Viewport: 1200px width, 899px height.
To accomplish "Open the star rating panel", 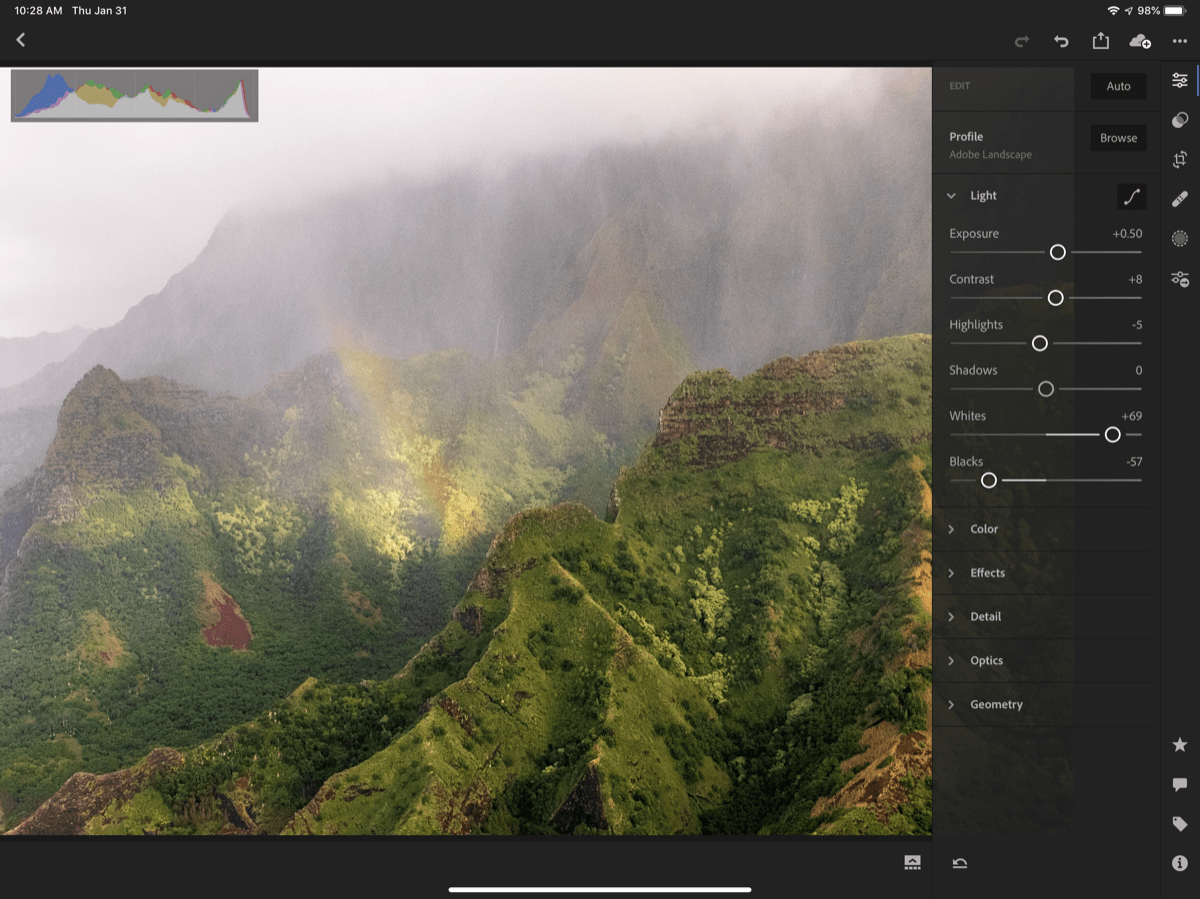I will pyautogui.click(x=1180, y=745).
